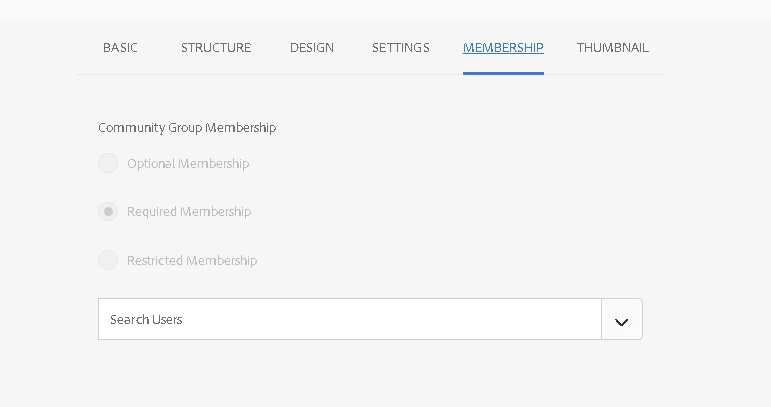
Task: Expand the Search Users dropdown list
Action: click(622, 319)
